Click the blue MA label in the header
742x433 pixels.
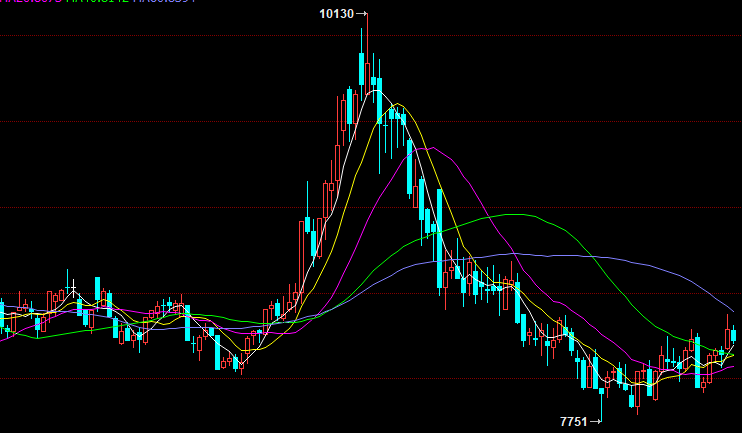point(165,2)
